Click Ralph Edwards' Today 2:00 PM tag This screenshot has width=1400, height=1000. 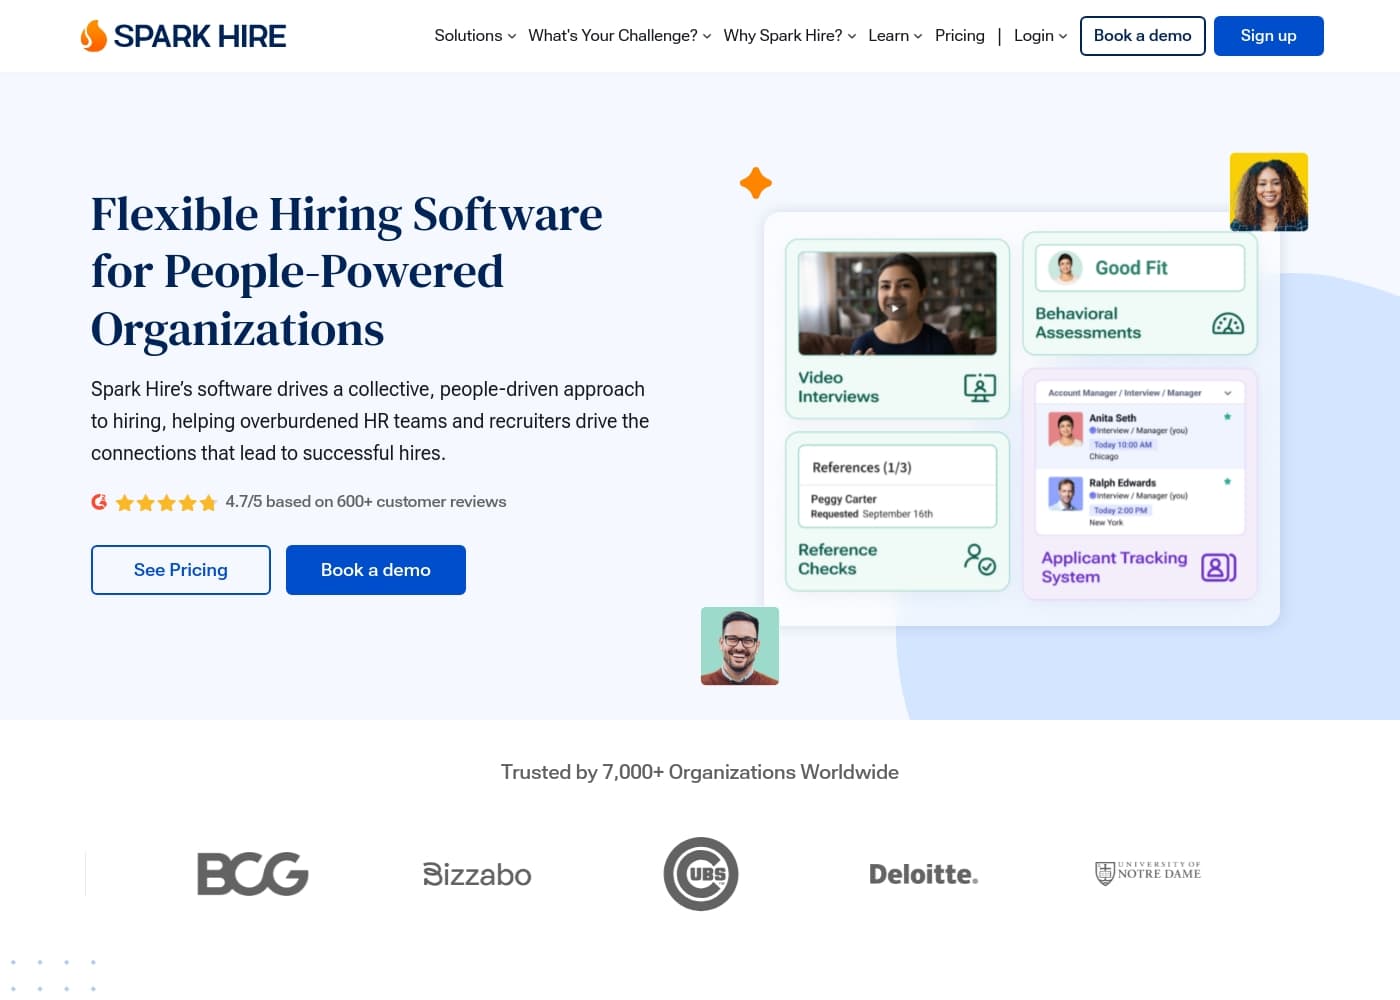[x=1120, y=510]
